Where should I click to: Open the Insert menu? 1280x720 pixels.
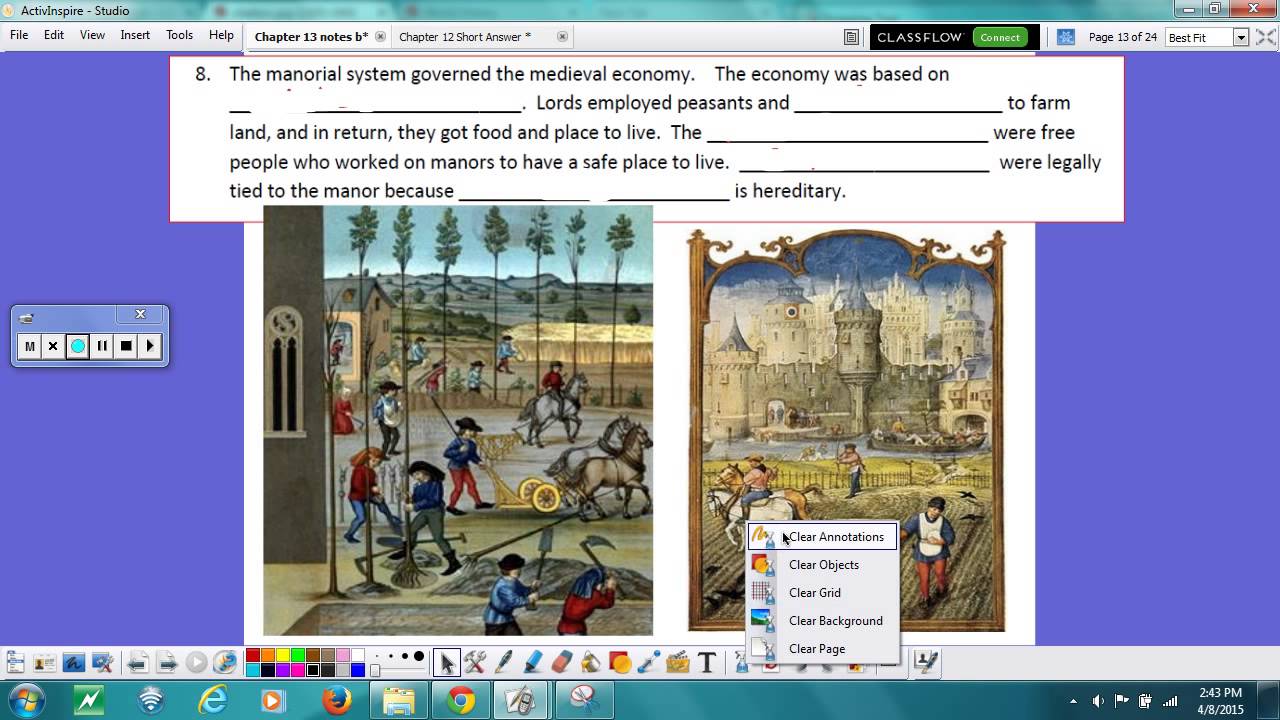coord(135,35)
